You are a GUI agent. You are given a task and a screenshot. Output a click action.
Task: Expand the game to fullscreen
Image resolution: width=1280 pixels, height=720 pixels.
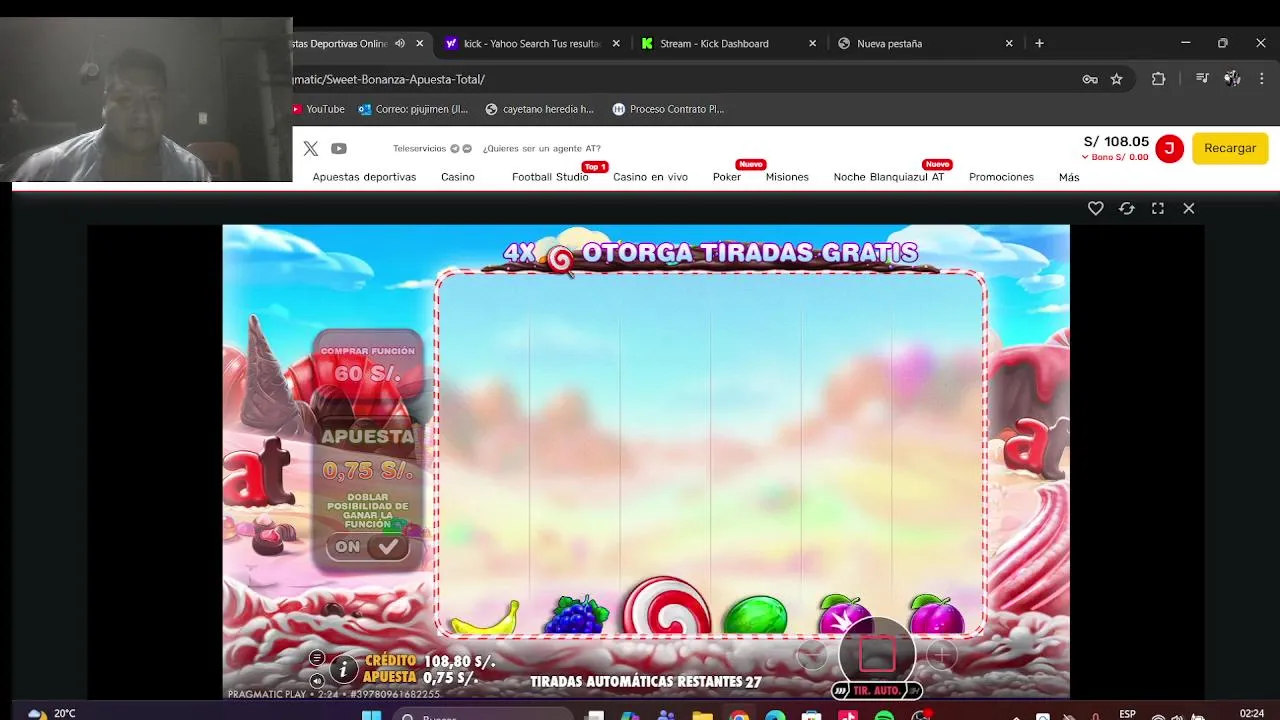pos(1158,208)
